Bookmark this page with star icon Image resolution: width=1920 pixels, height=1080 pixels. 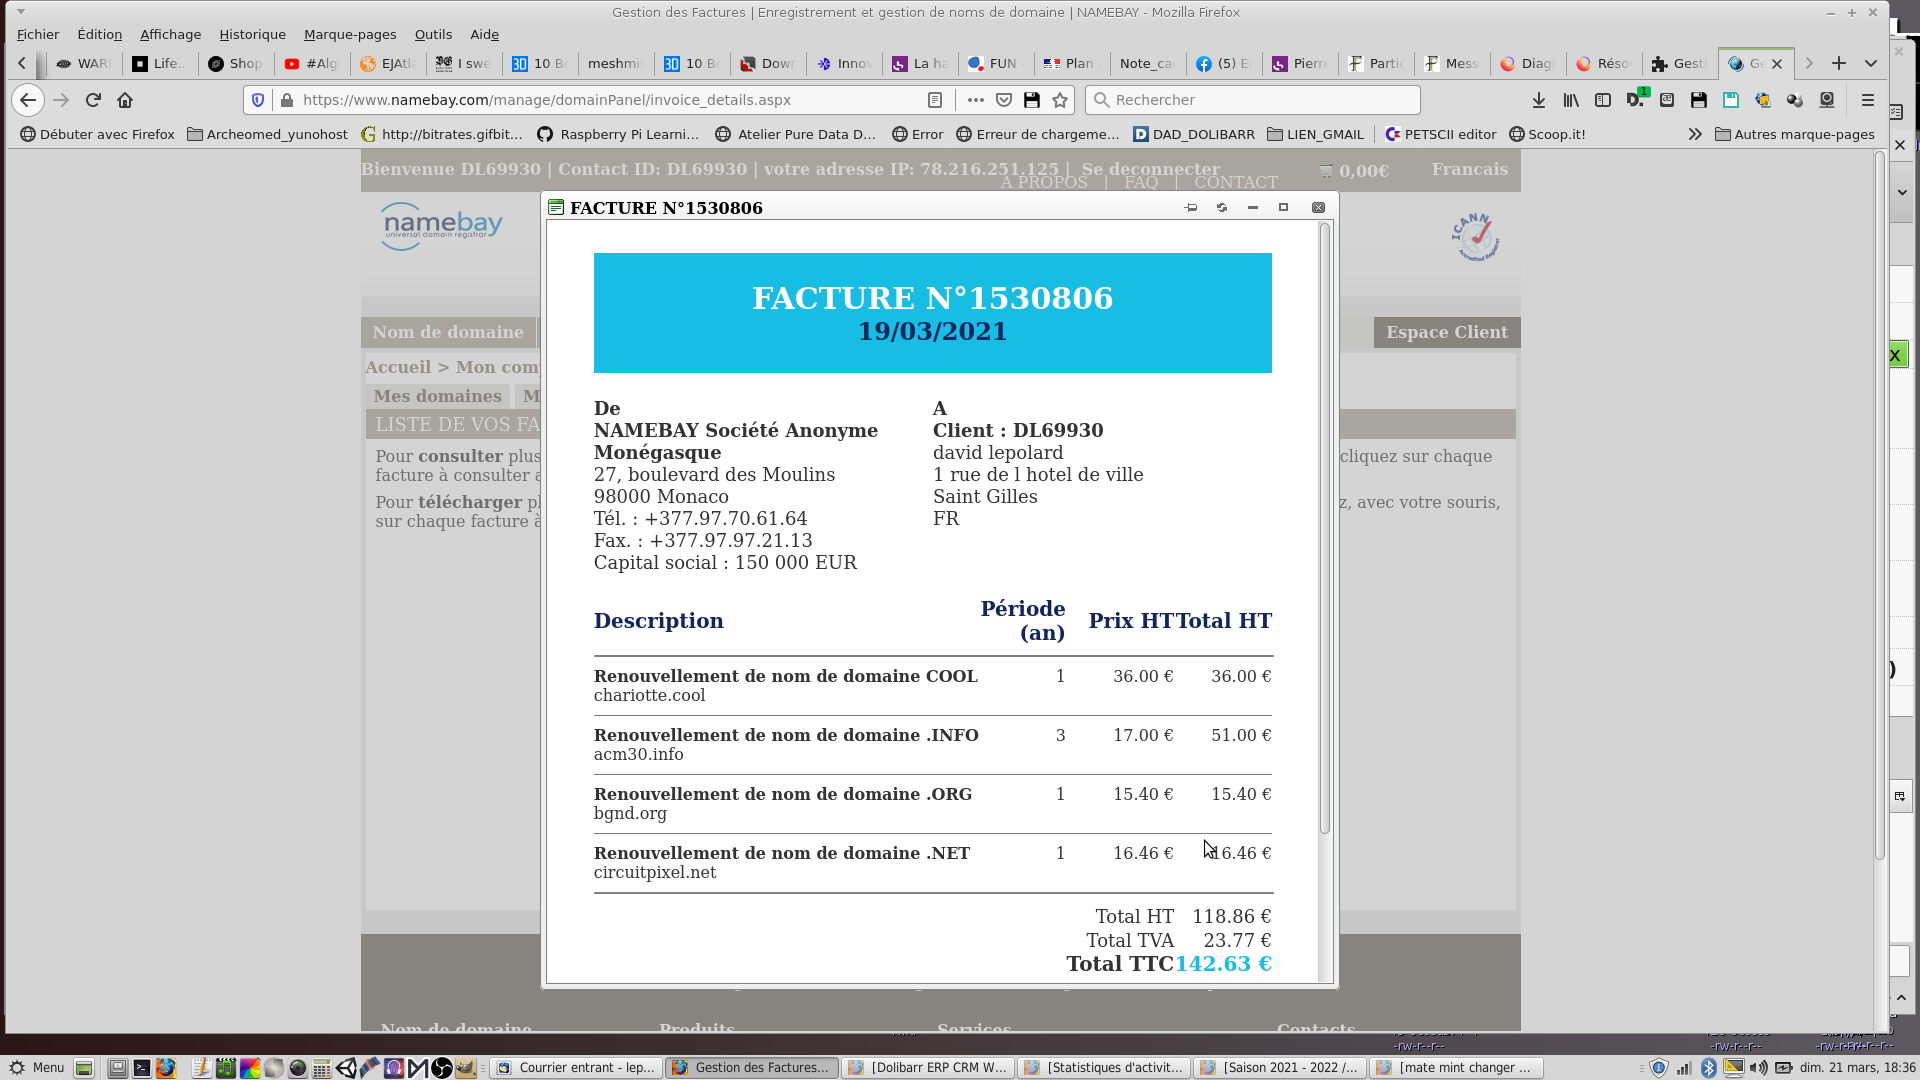click(1060, 100)
